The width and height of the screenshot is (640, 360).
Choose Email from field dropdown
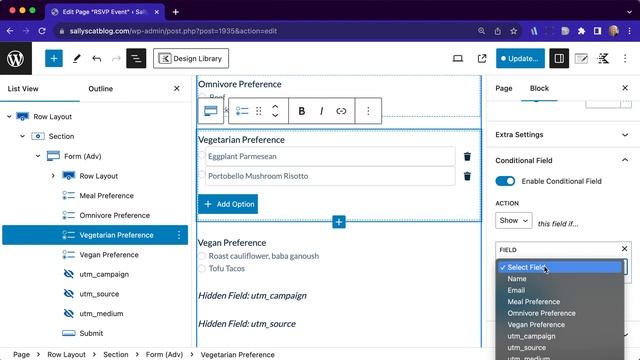[x=516, y=290]
